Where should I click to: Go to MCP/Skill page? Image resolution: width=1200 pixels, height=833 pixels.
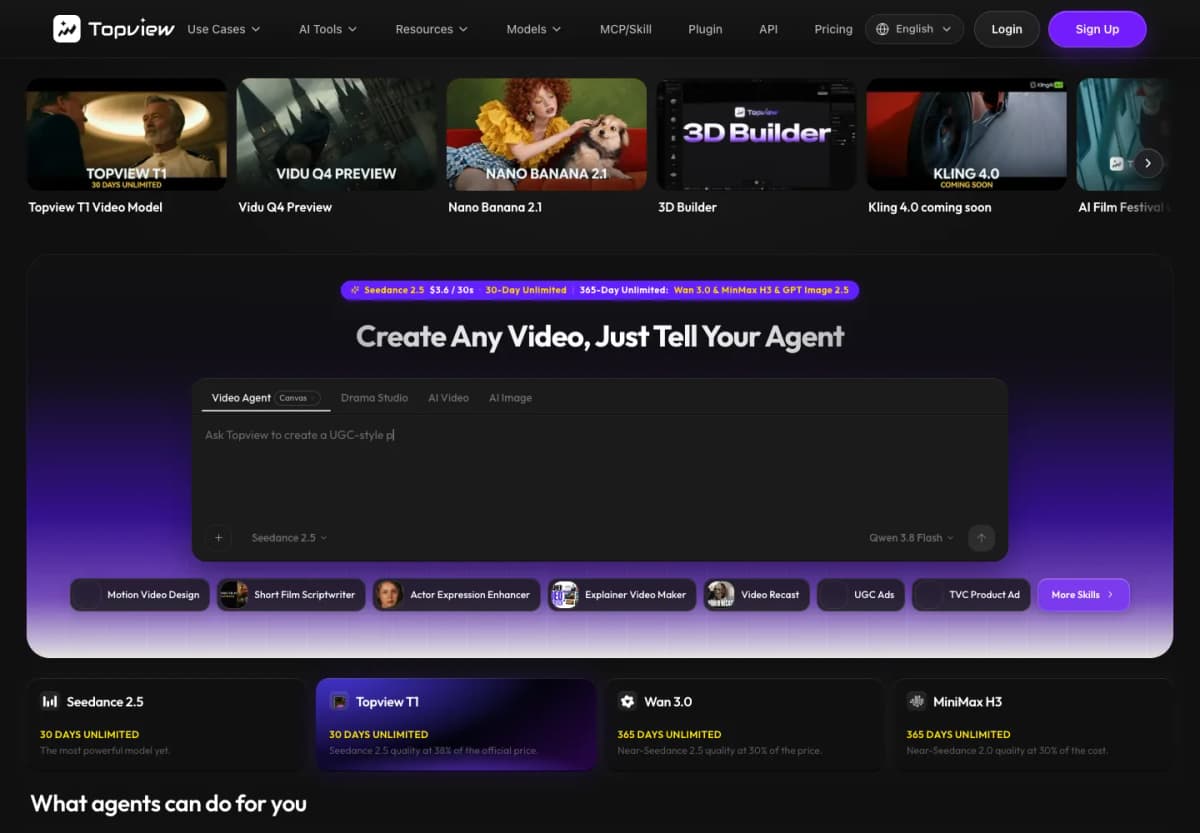[625, 29]
